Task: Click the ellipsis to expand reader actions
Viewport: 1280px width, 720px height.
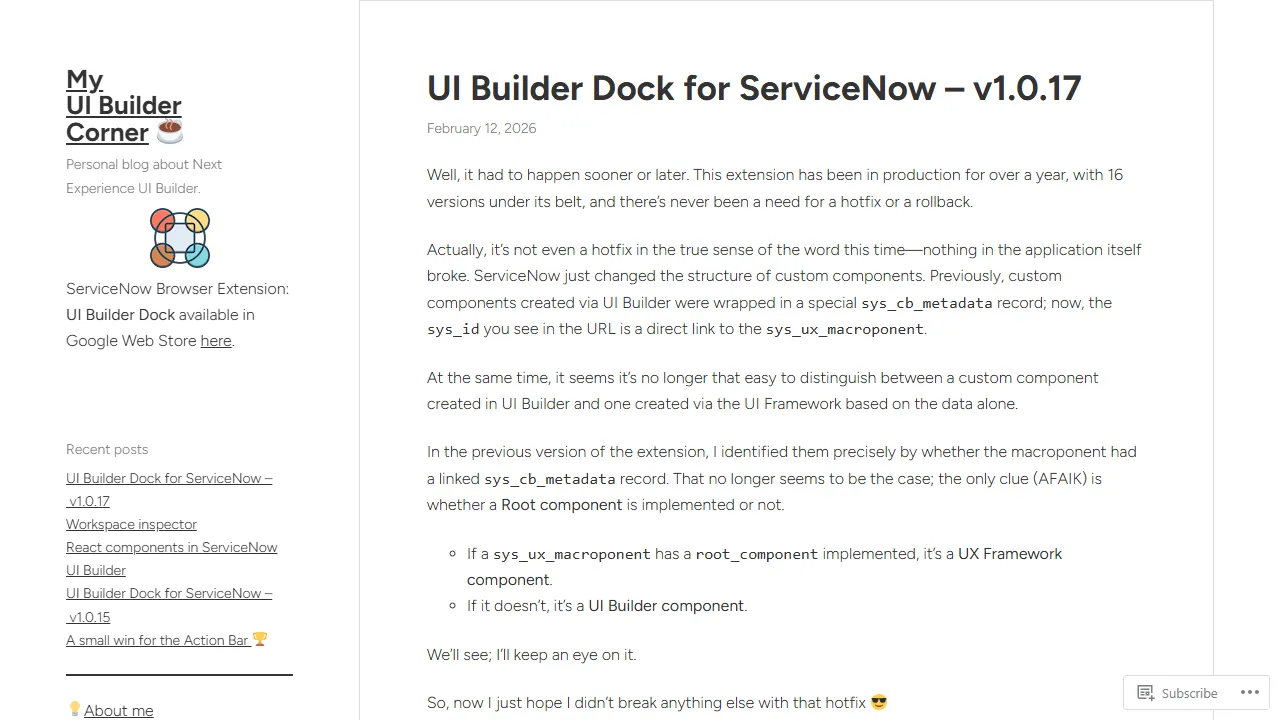Action: 1249,692
